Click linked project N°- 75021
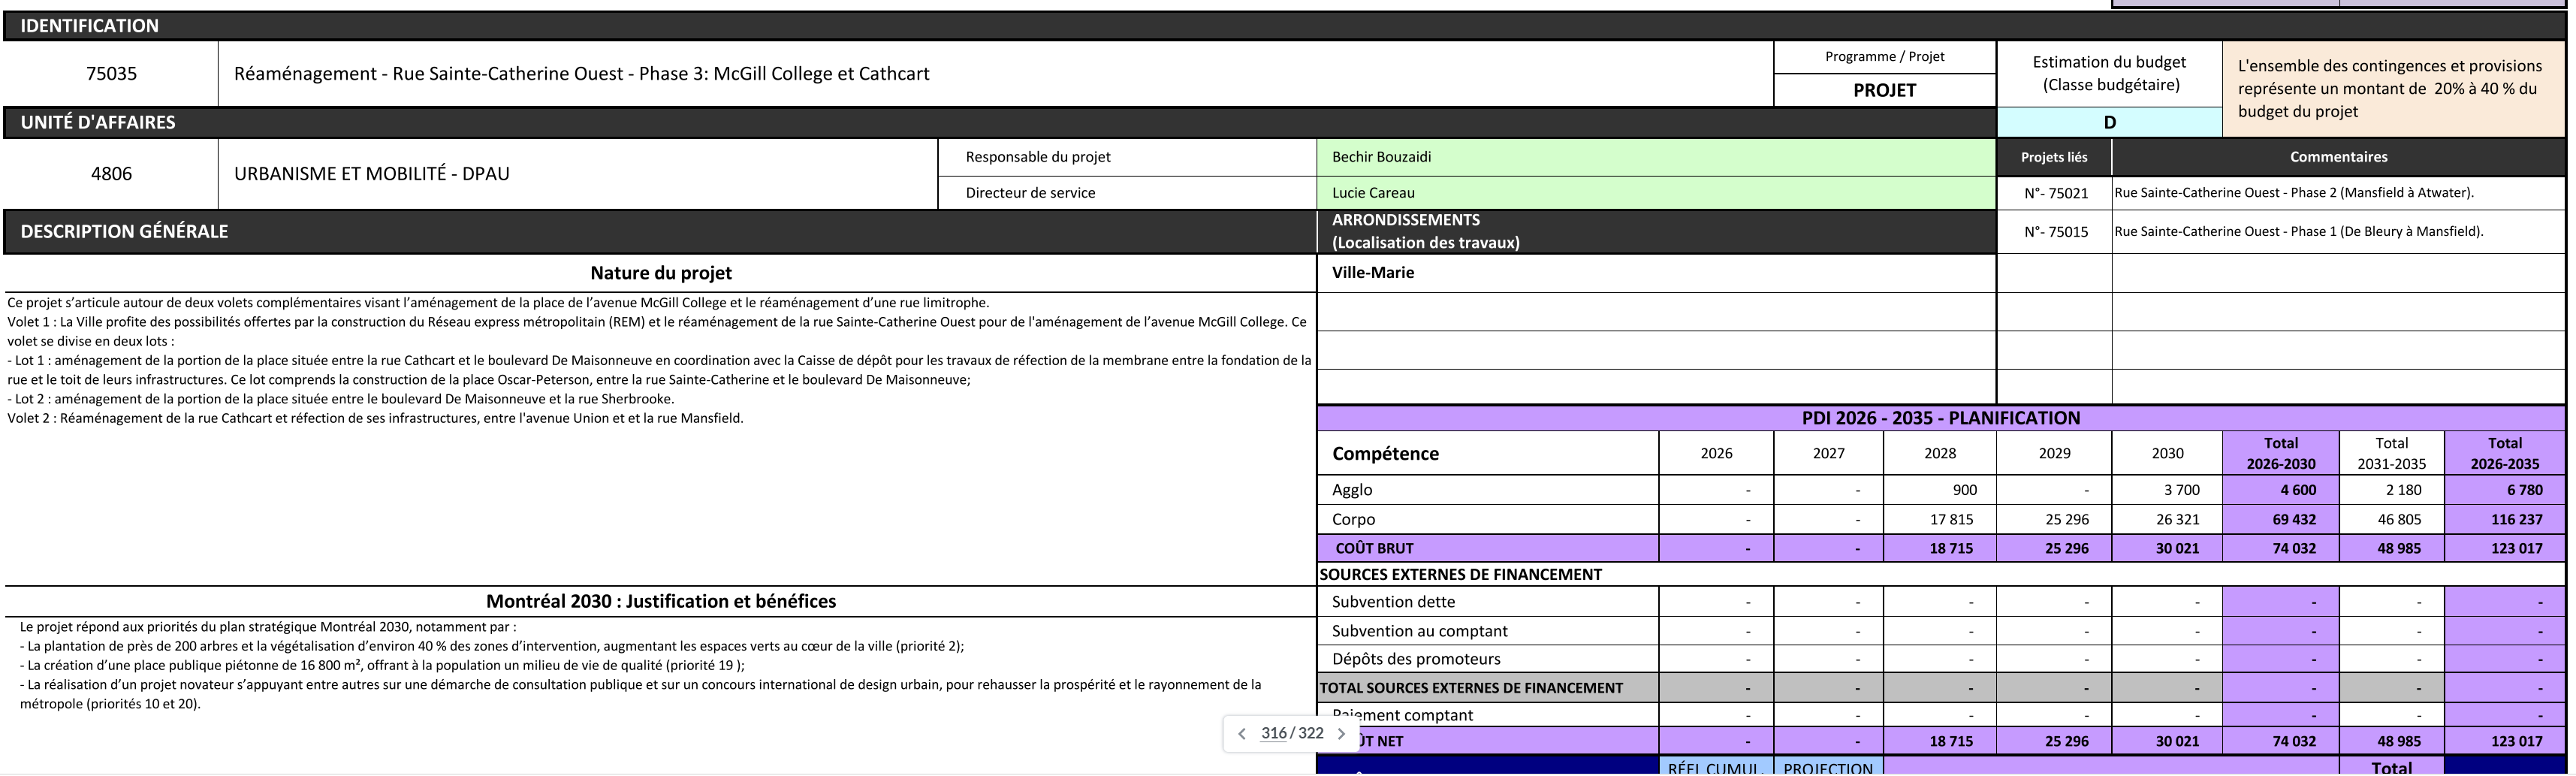The width and height of the screenshot is (2576, 776). tap(2055, 193)
